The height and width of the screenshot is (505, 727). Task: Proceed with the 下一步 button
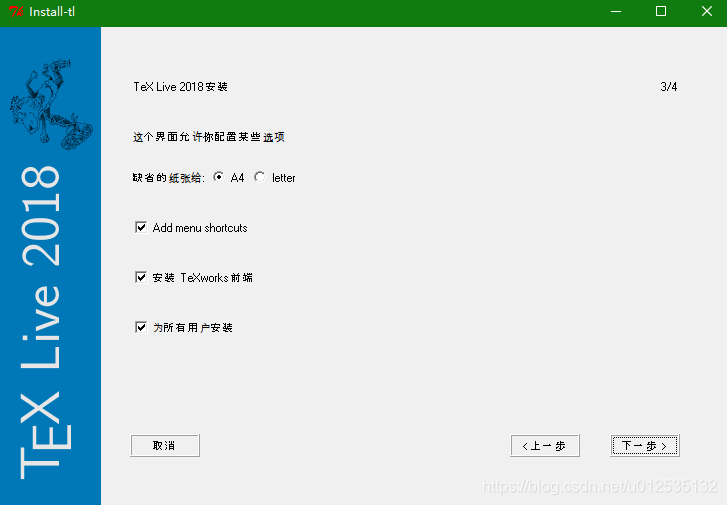click(645, 446)
